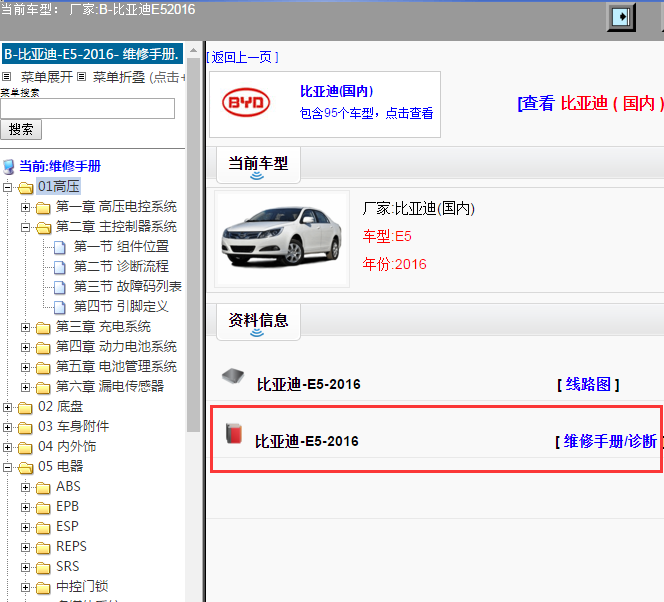Click the grey wiring diagram book icon
664x602 pixels.
[233, 376]
